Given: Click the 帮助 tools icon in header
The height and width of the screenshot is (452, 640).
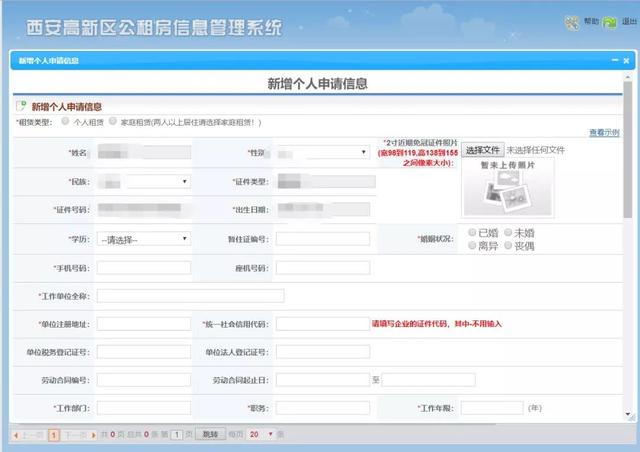Looking at the screenshot, I should (572, 22).
